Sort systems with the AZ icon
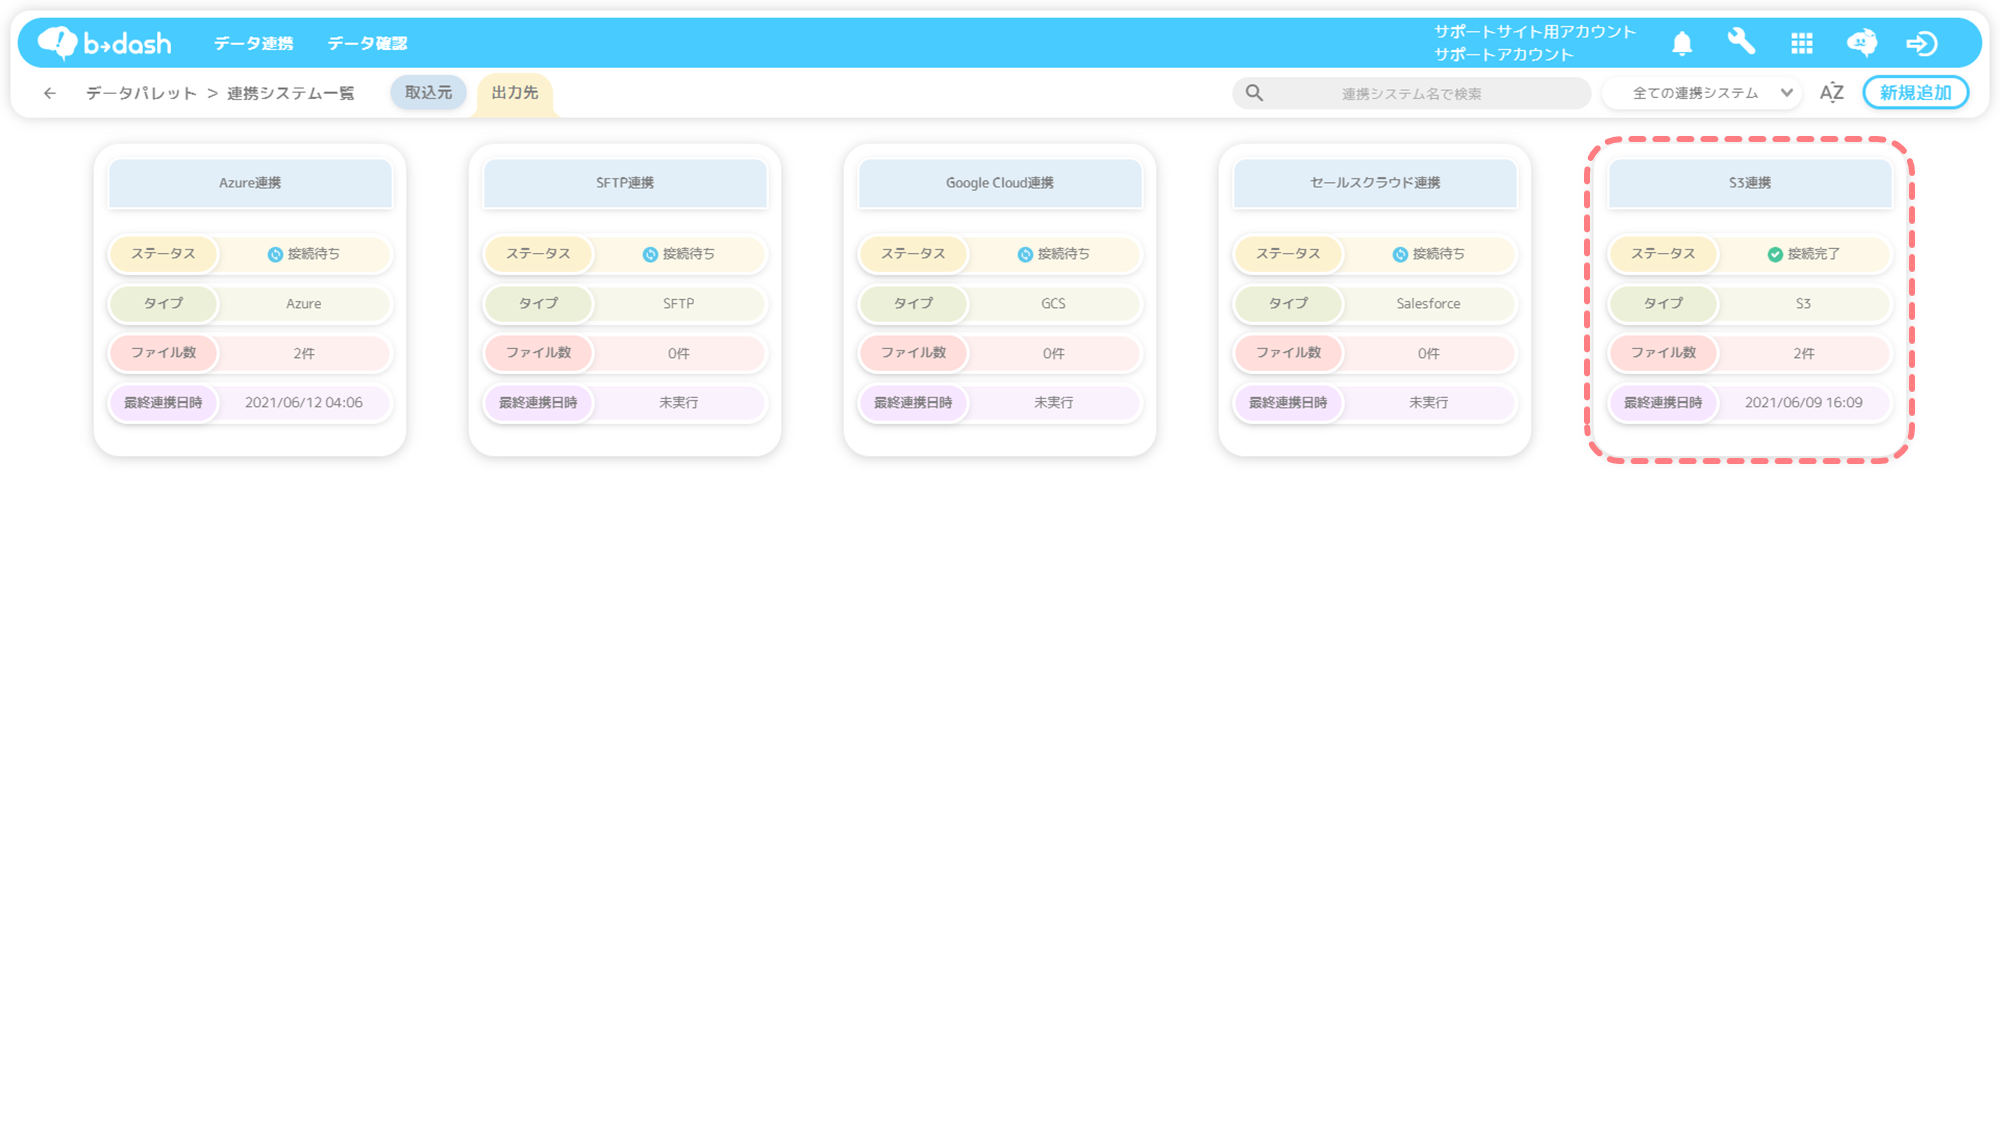Viewport: 2000px width, 1125px height. pyautogui.click(x=1832, y=93)
